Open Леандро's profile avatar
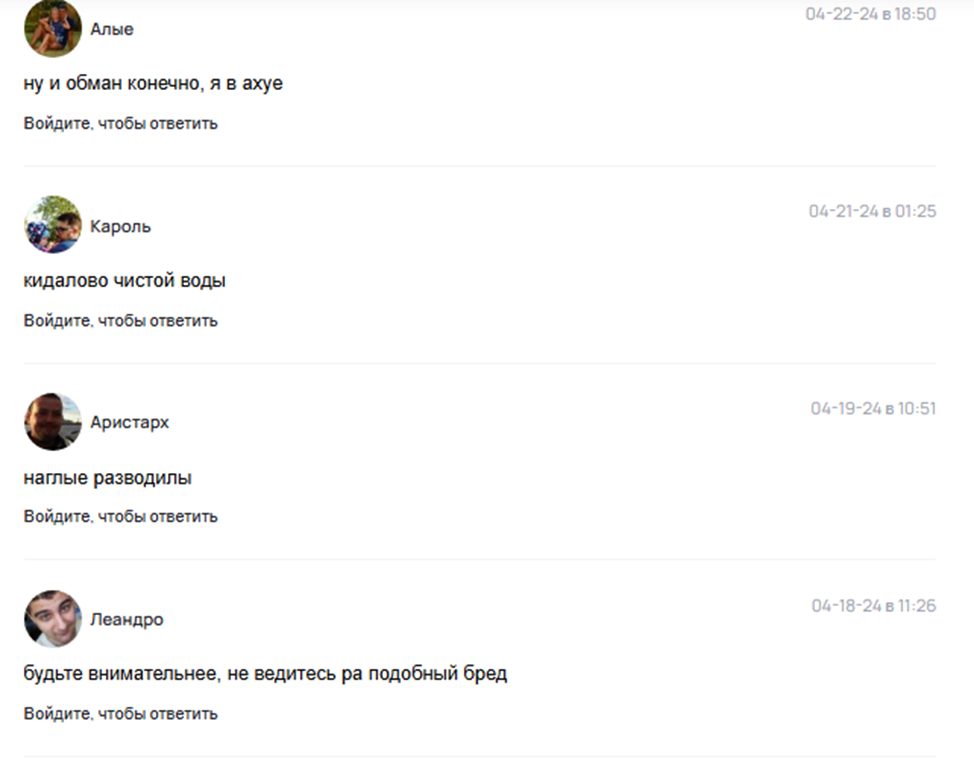 [x=53, y=619]
